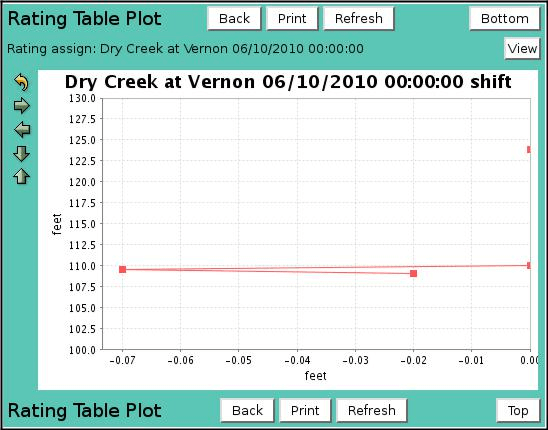Click the bottom Back button
Screen dimensions: 548x430
(x=247, y=410)
